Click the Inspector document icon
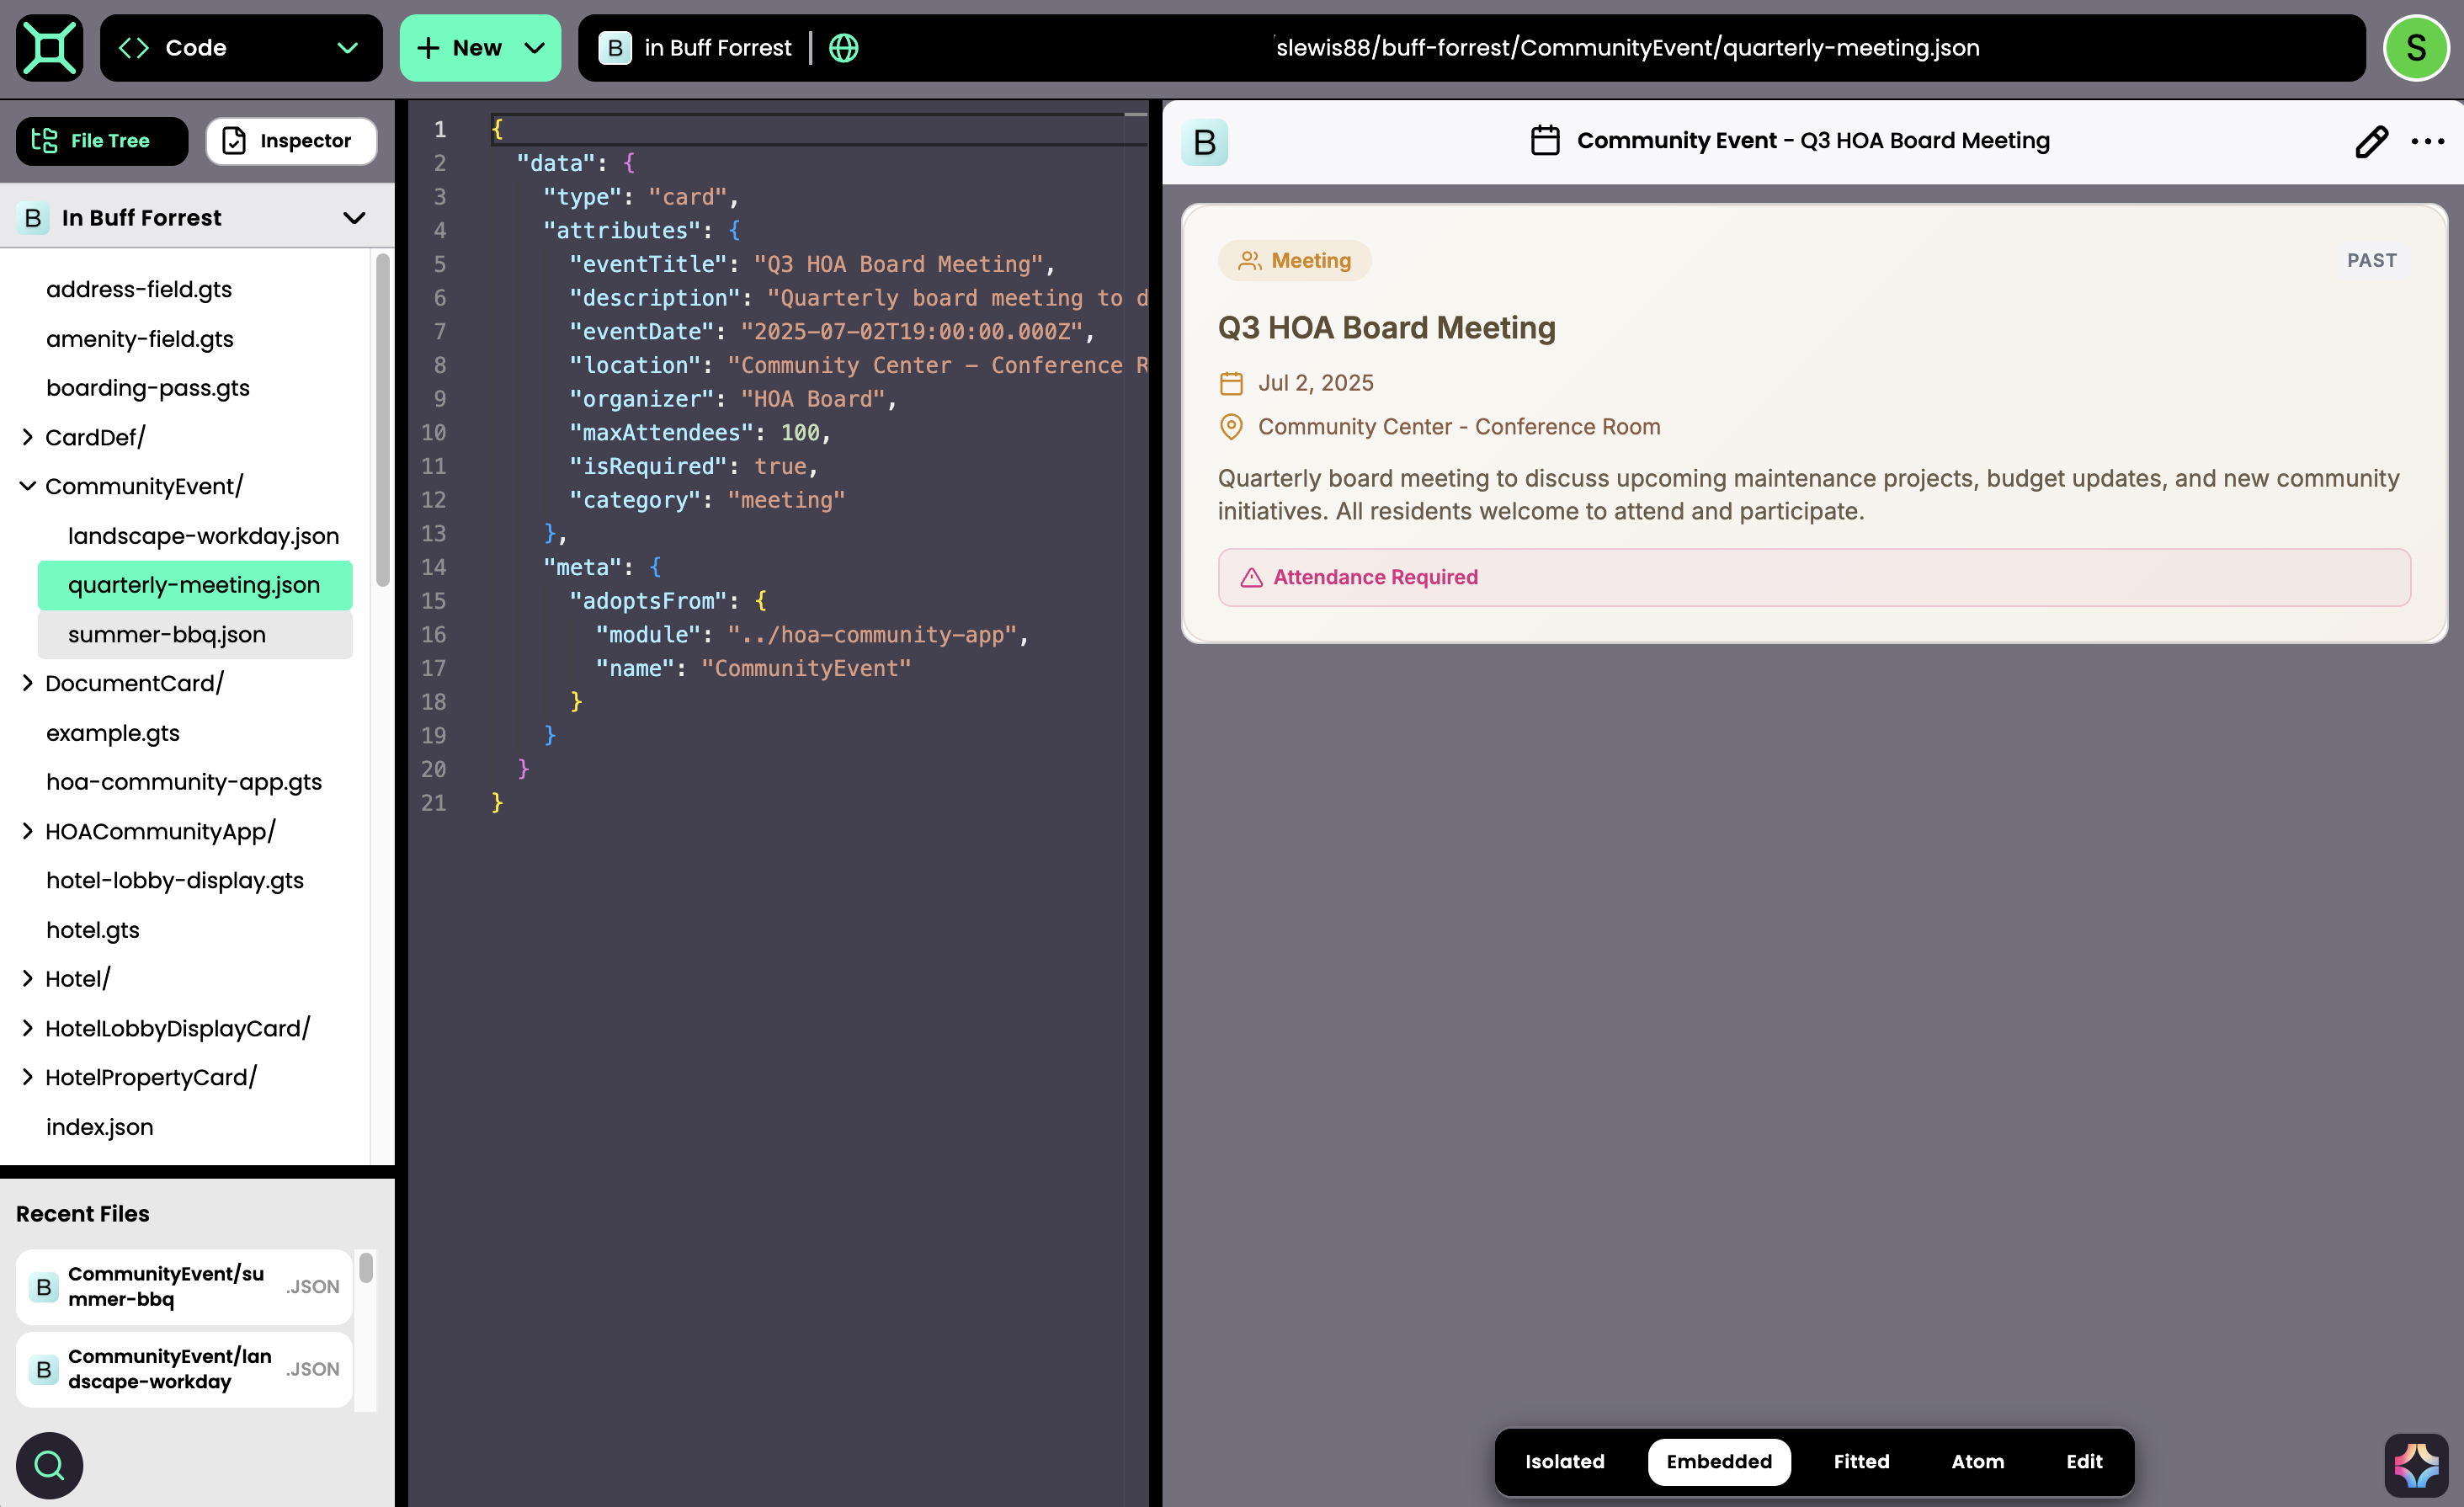 click(233, 140)
